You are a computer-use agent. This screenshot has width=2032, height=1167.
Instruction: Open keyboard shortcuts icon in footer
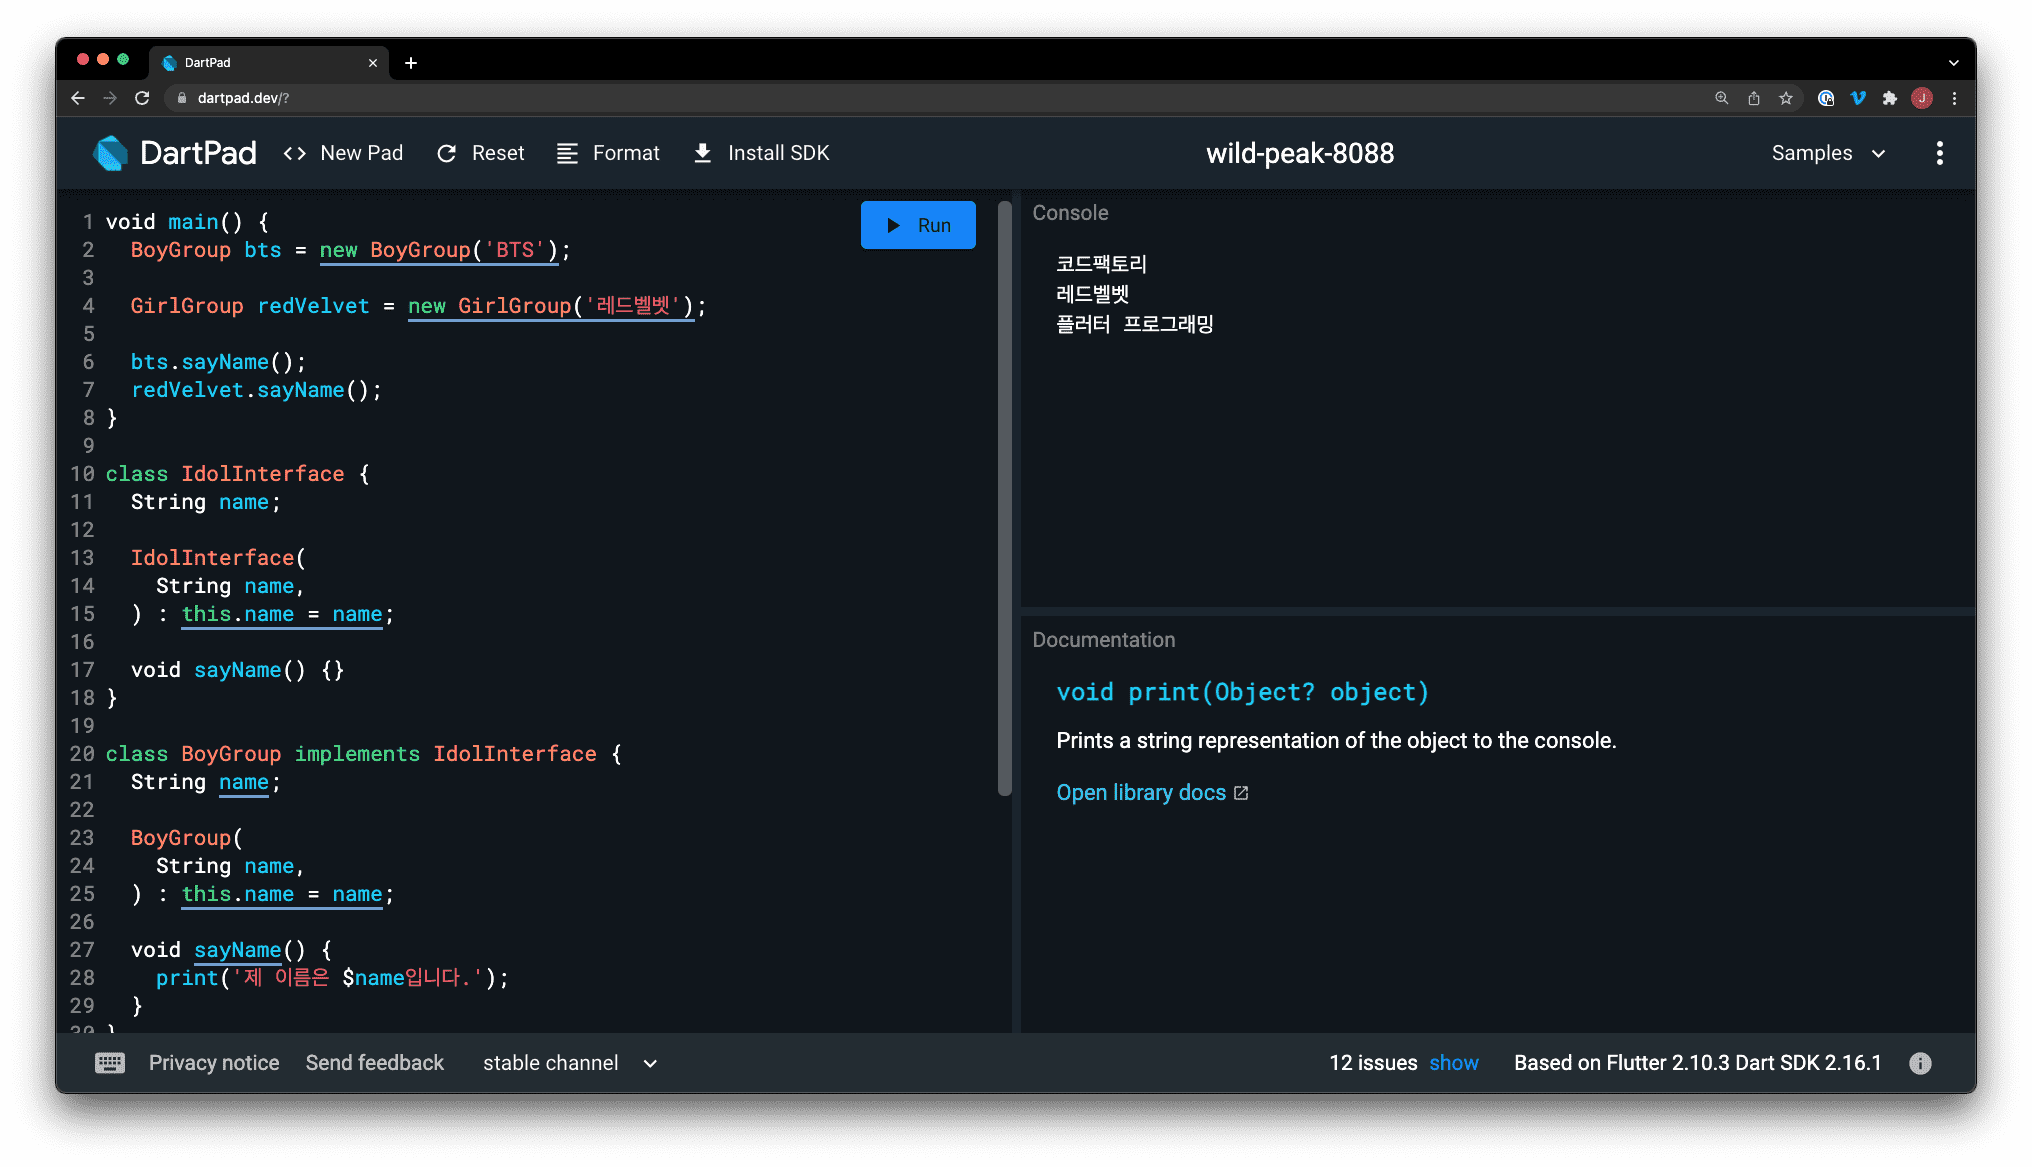click(110, 1063)
